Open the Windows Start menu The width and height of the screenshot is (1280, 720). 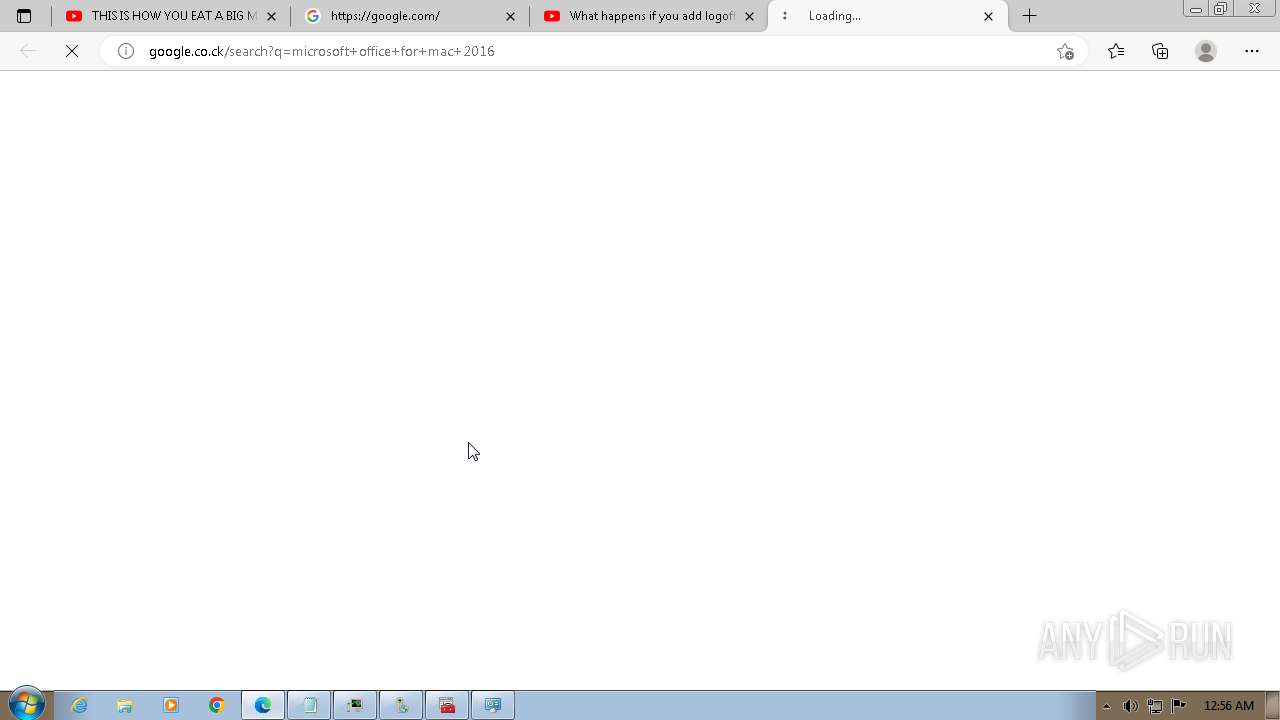click(x=27, y=705)
